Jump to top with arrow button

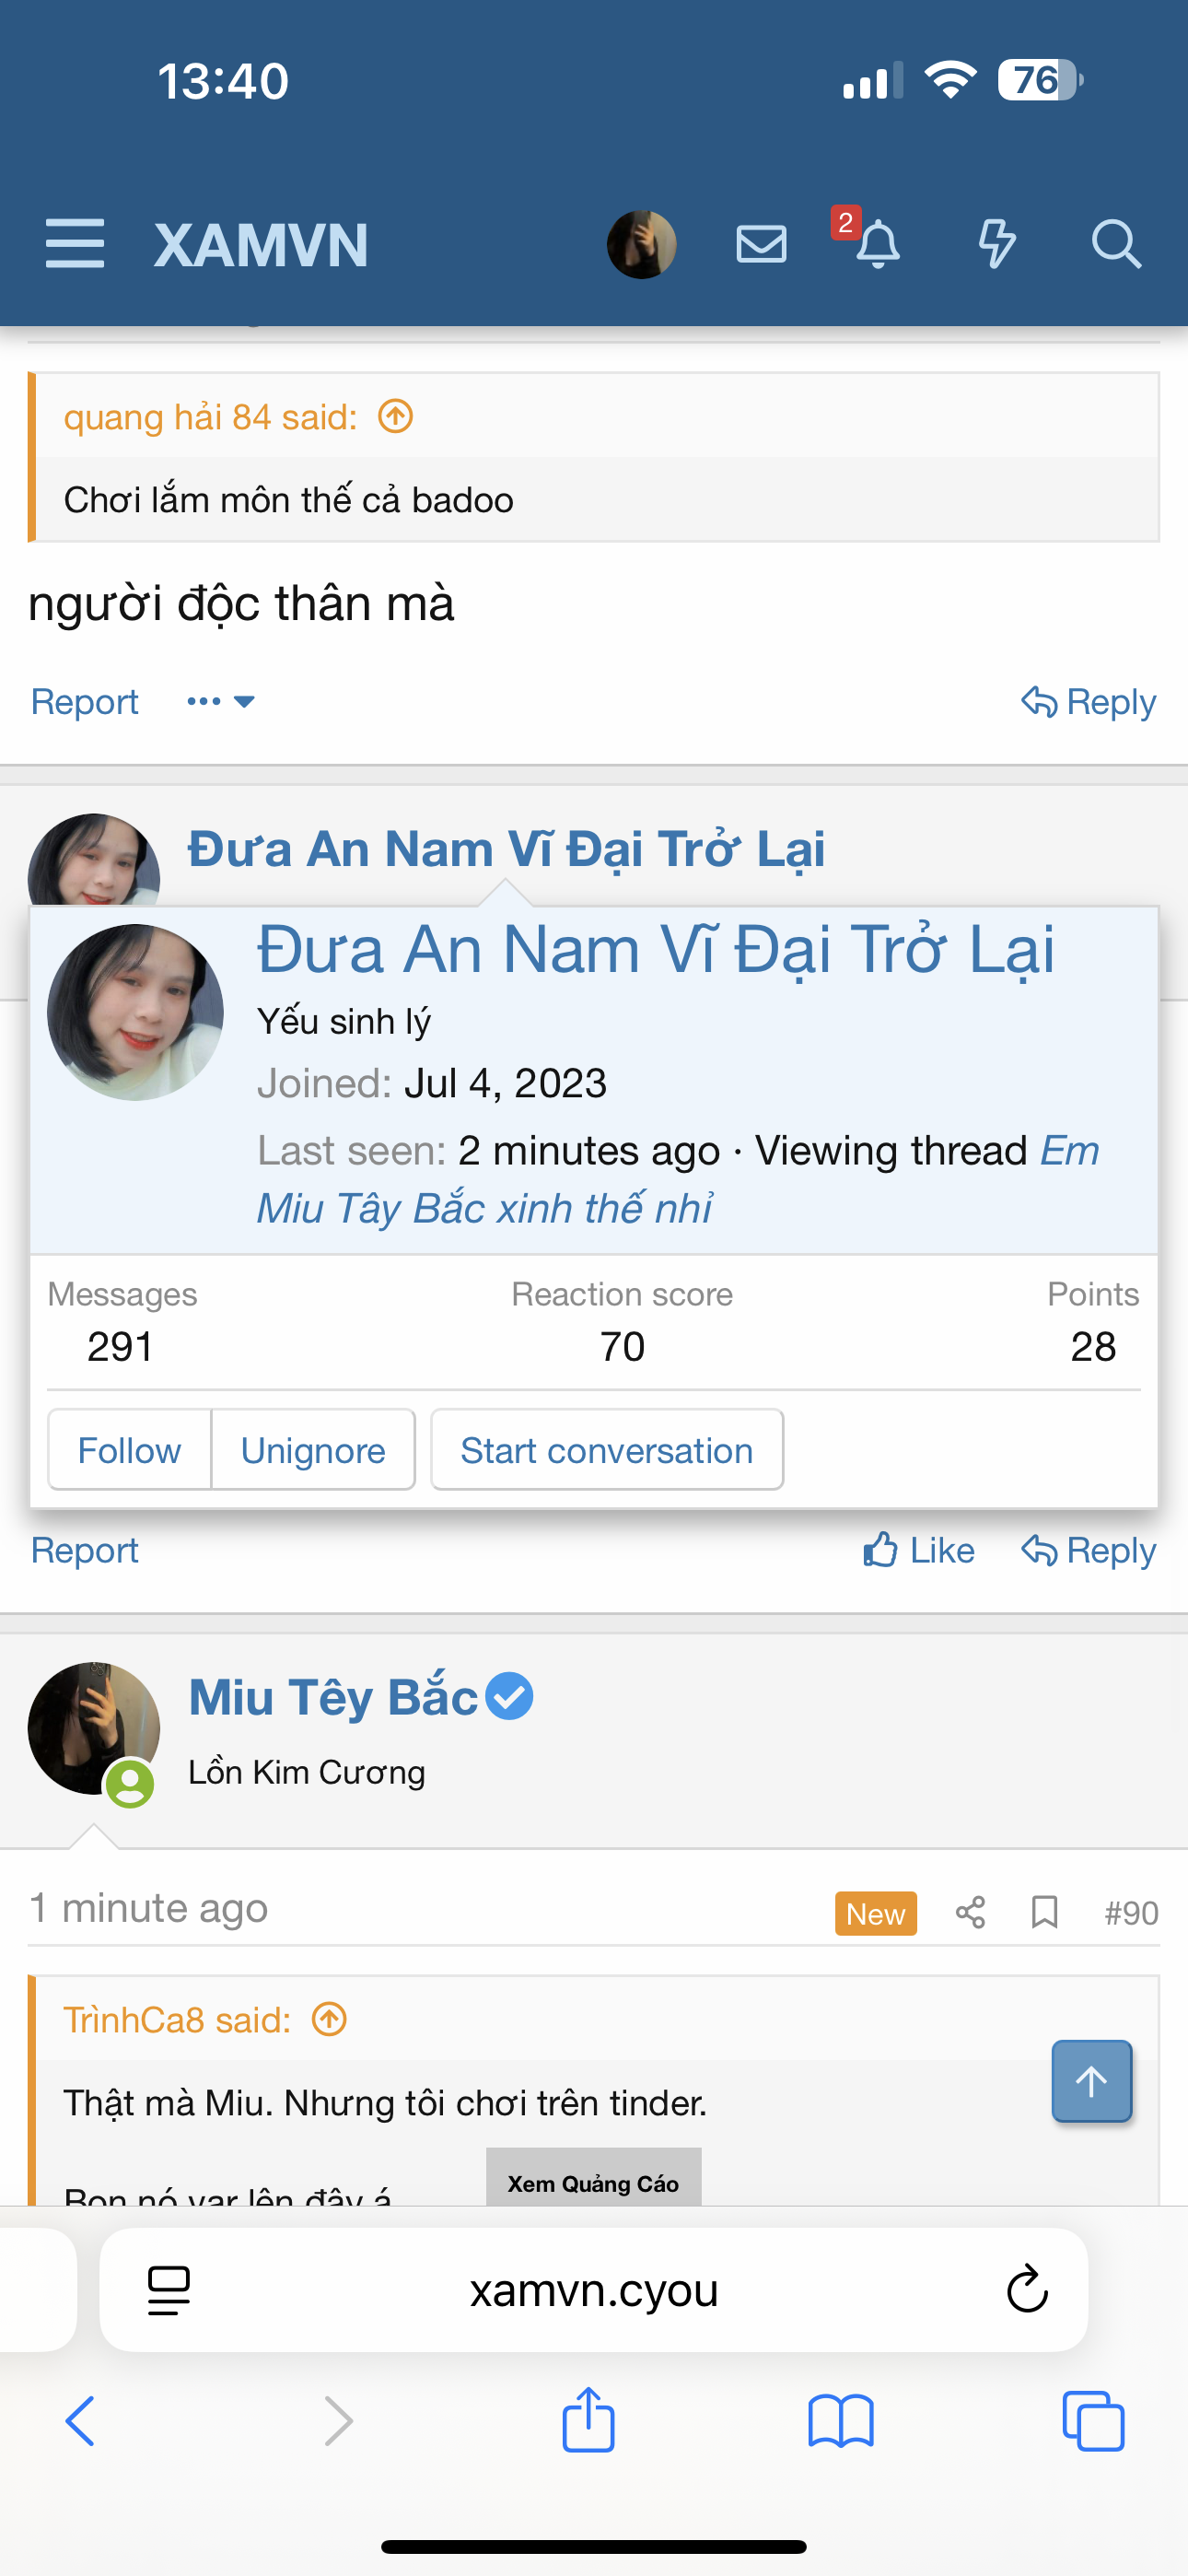pos(1091,2081)
